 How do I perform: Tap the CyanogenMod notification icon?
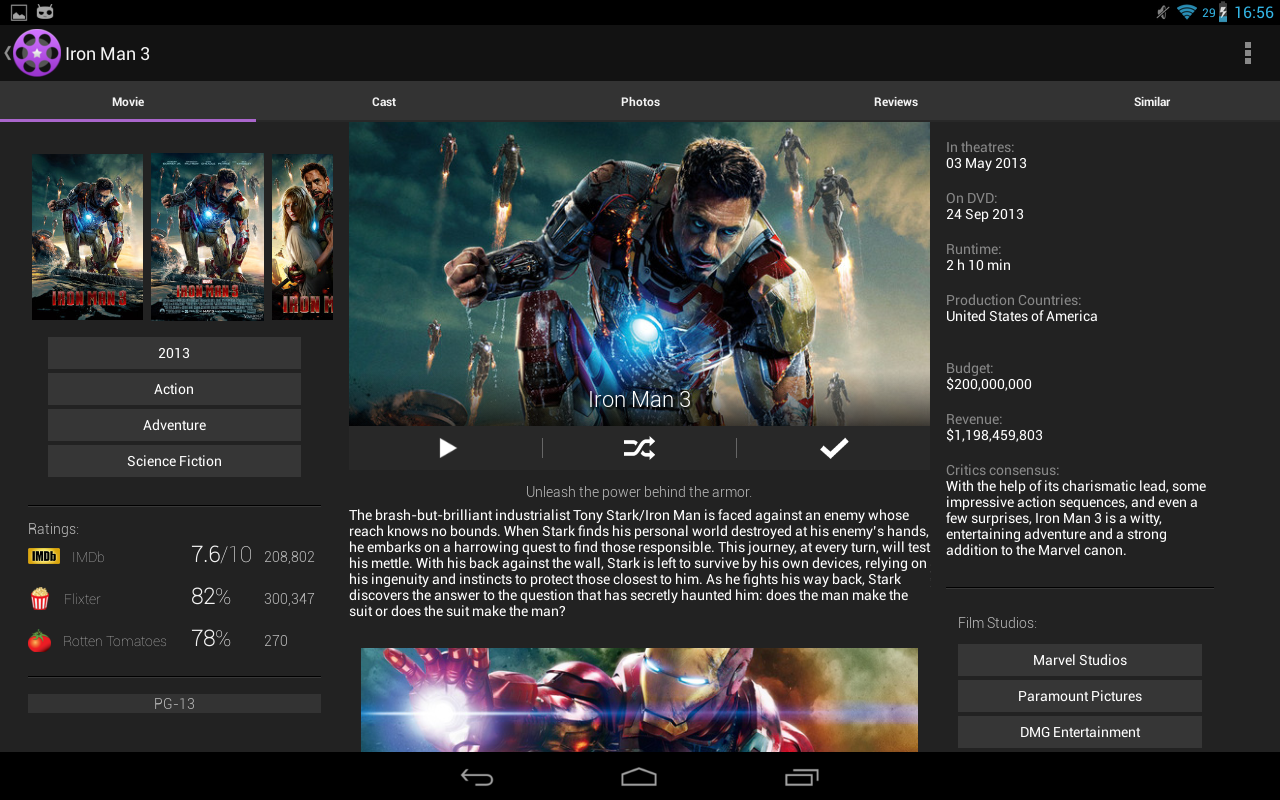45,12
